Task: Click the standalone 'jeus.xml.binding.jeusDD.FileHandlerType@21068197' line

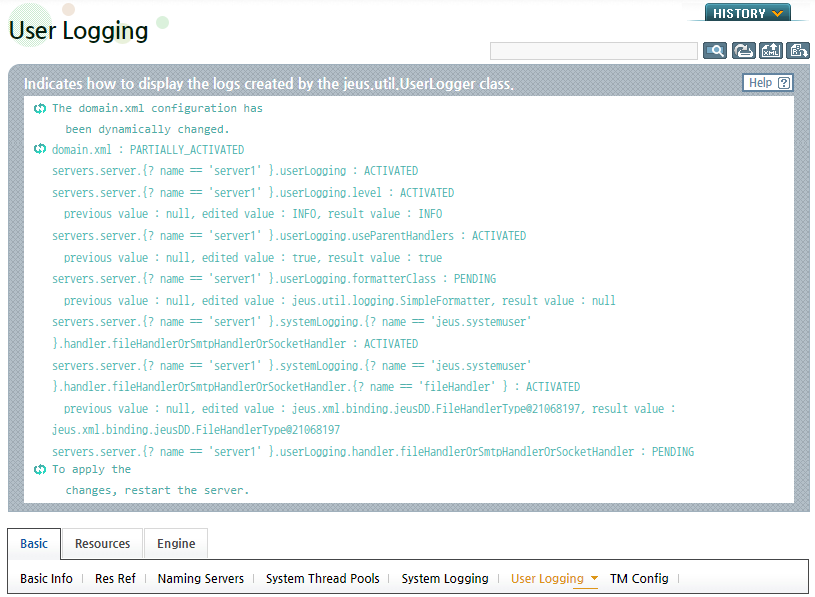Action: [195, 430]
